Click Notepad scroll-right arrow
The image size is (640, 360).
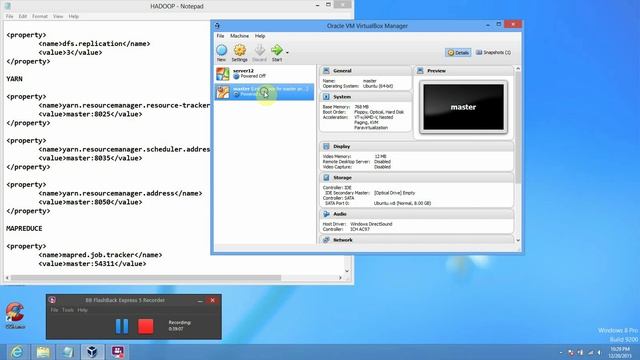point(340,278)
